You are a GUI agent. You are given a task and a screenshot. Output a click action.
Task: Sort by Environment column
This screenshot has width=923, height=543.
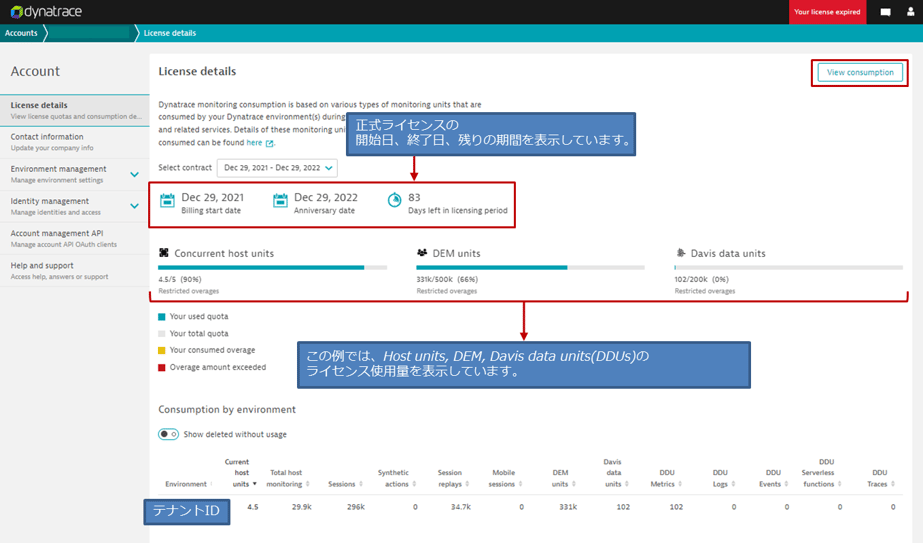[x=189, y=484]
